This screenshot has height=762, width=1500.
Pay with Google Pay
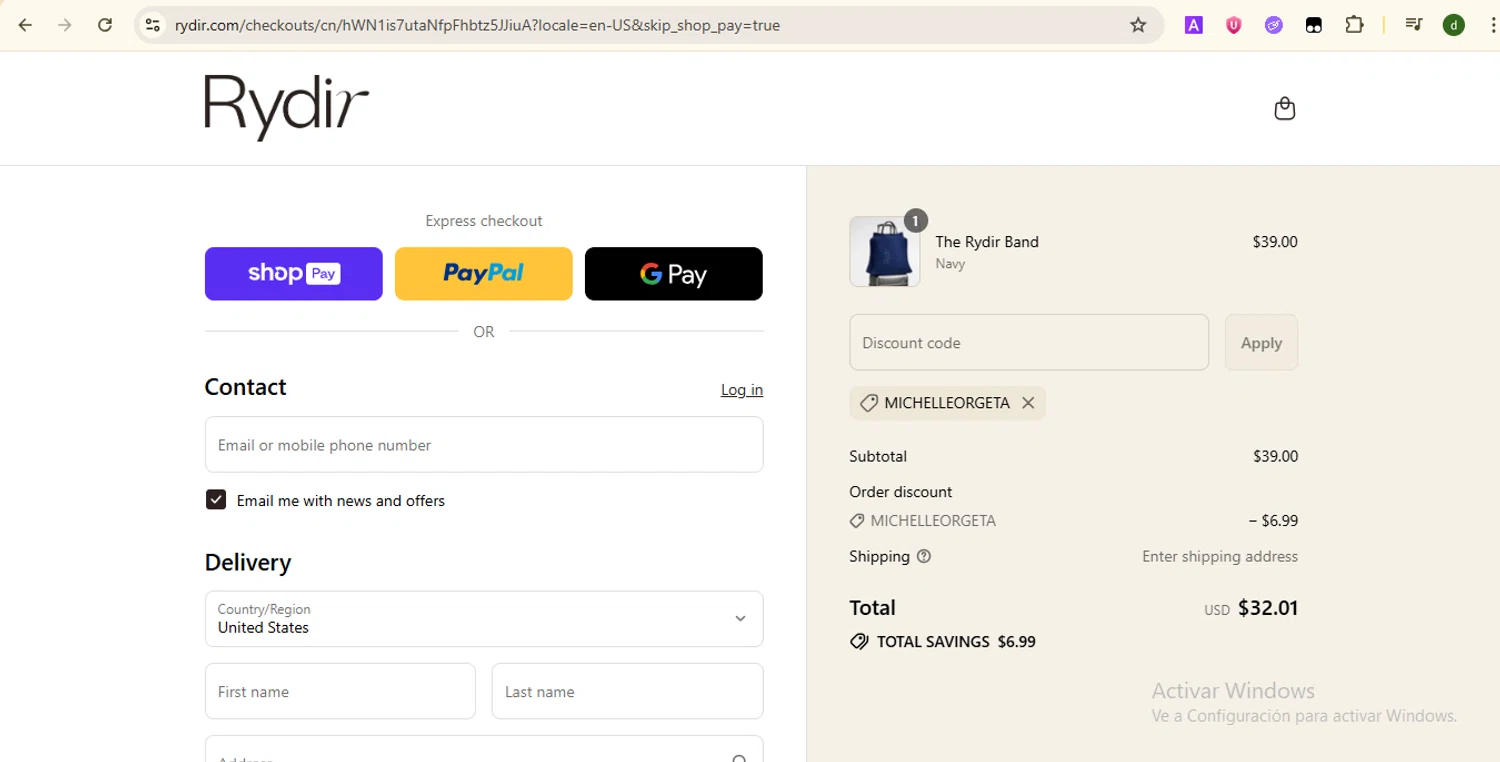tap(674, 274)
